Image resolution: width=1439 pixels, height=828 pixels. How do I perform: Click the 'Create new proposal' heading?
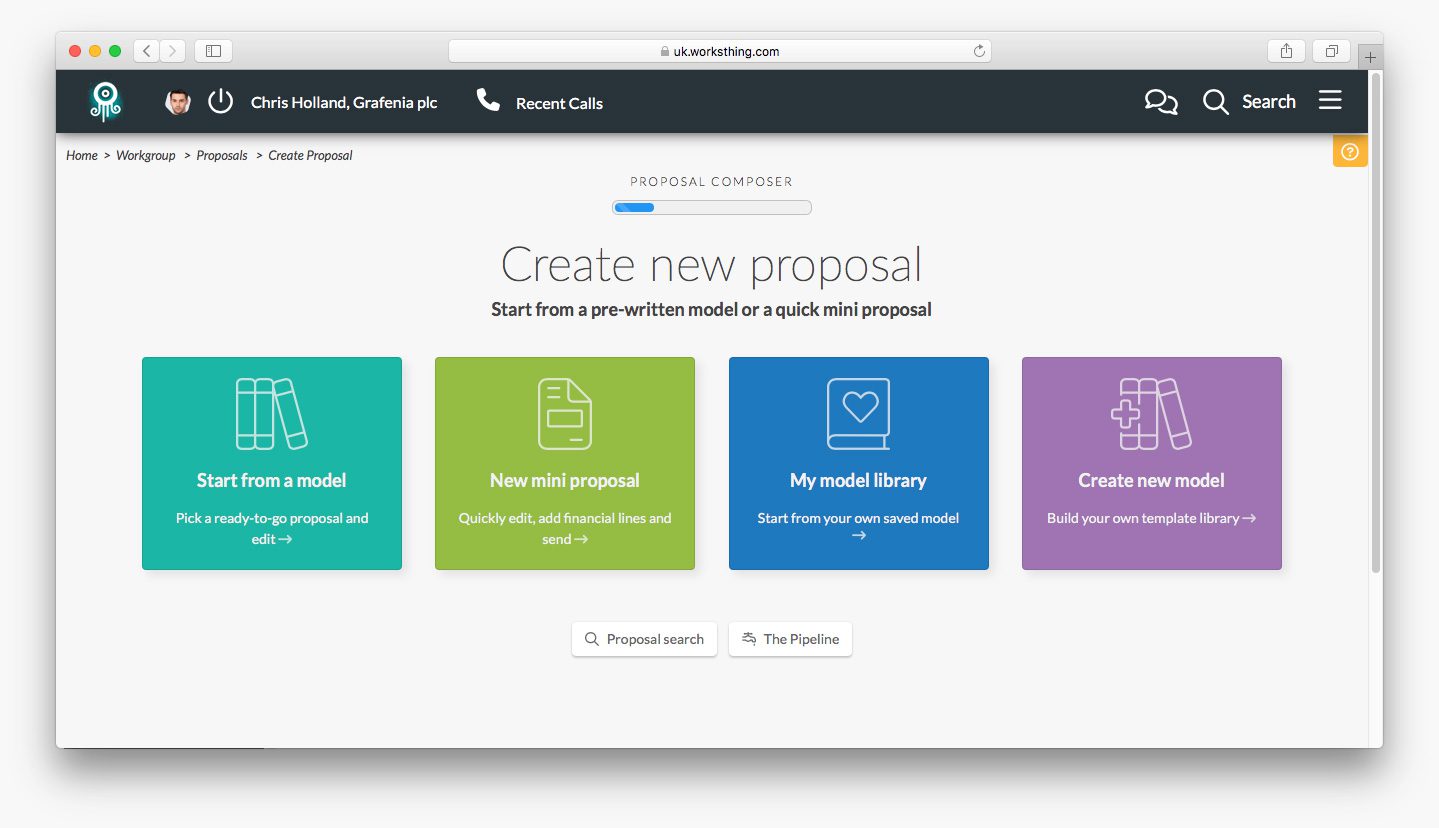pos(711,264)
